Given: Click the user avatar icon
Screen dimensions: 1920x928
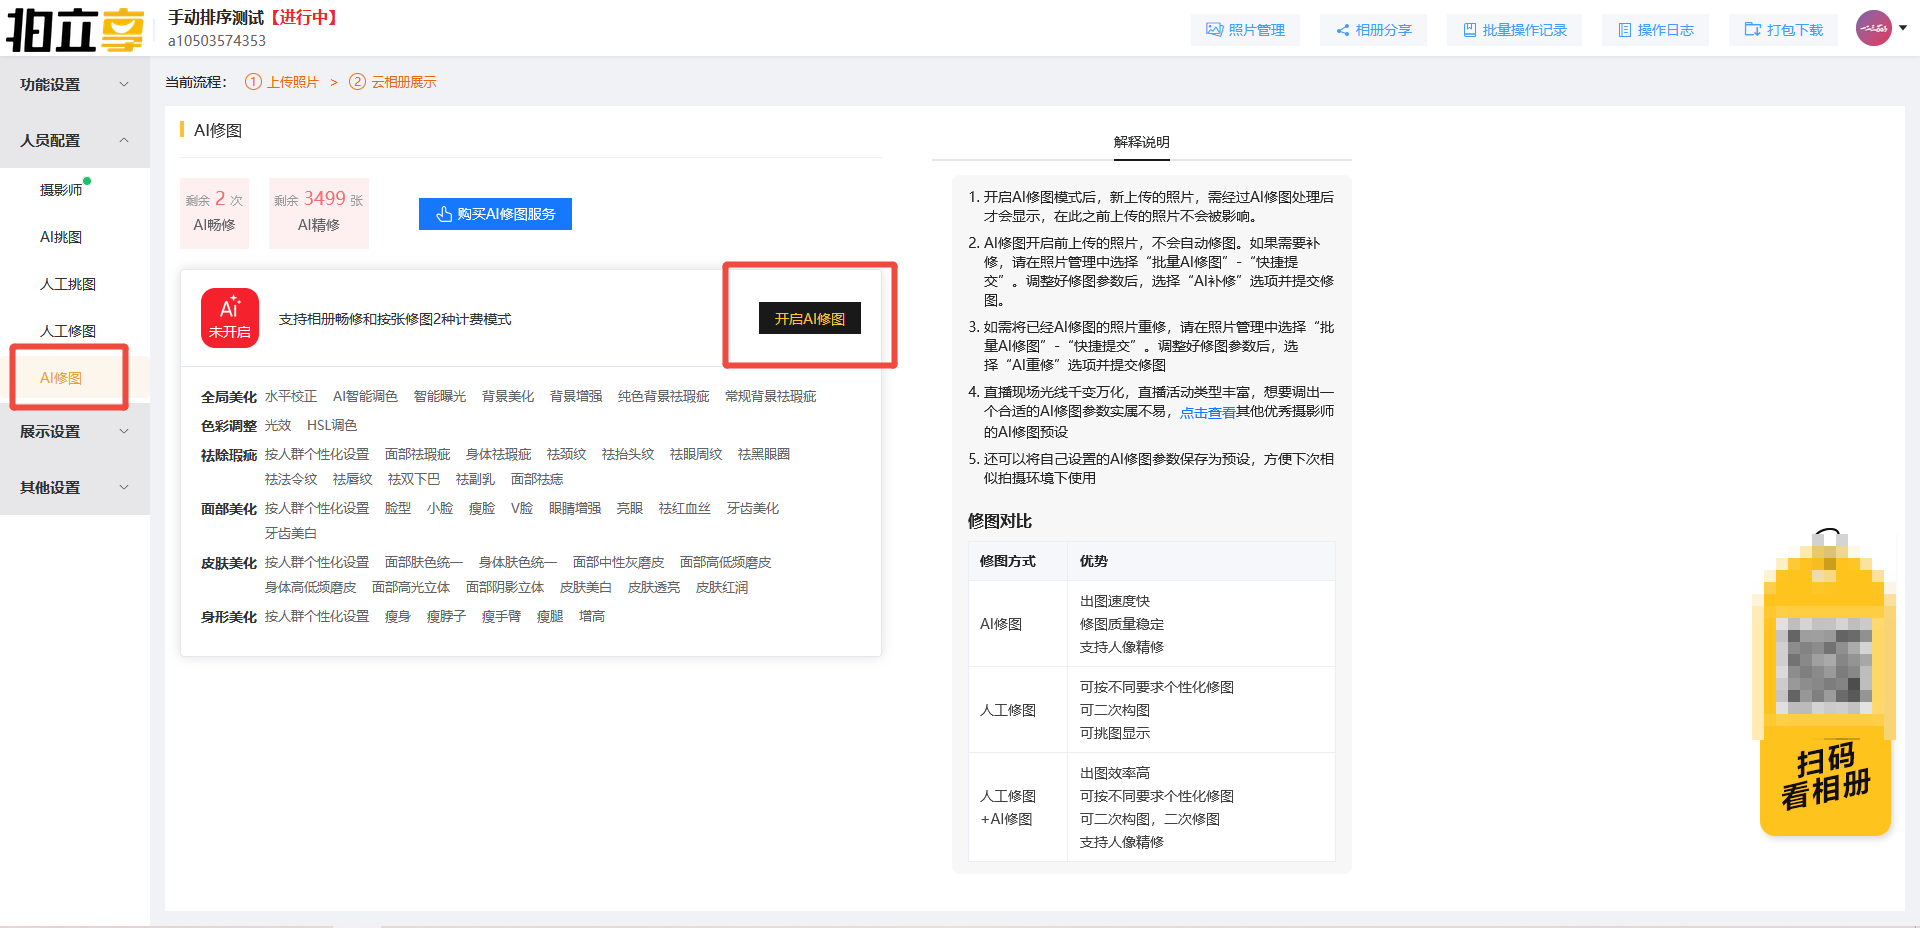Looking at the screenshot, I should click(x=1873, y=28).
